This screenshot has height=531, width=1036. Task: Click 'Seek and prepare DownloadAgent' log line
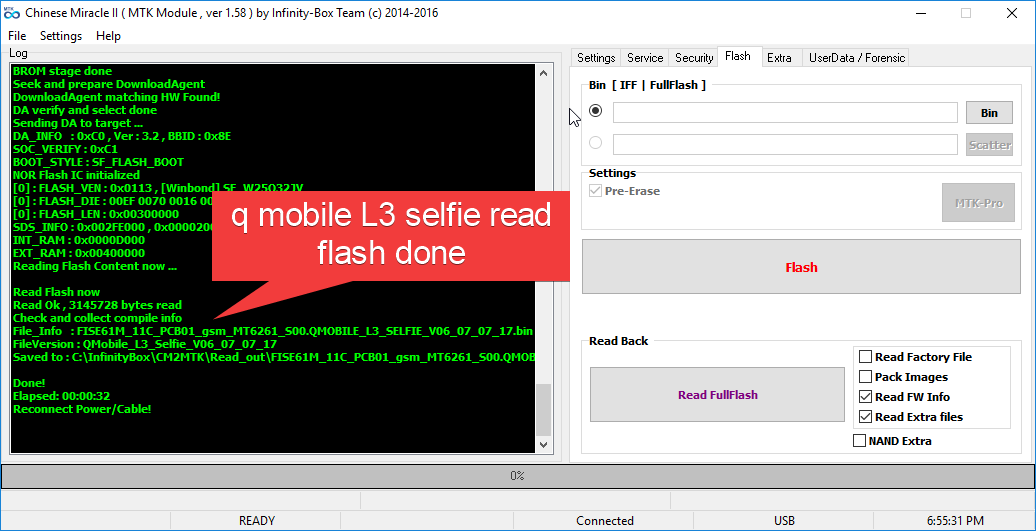pyautogui.click(x=108, y=85)
